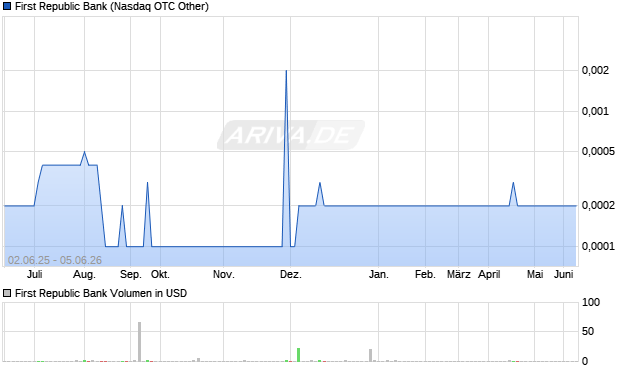Image resolution: width=620 pixels, height=371 pixels.
Task: Click the date range '02.06.25 - 05.06.26'
Action: coord(55,260)
